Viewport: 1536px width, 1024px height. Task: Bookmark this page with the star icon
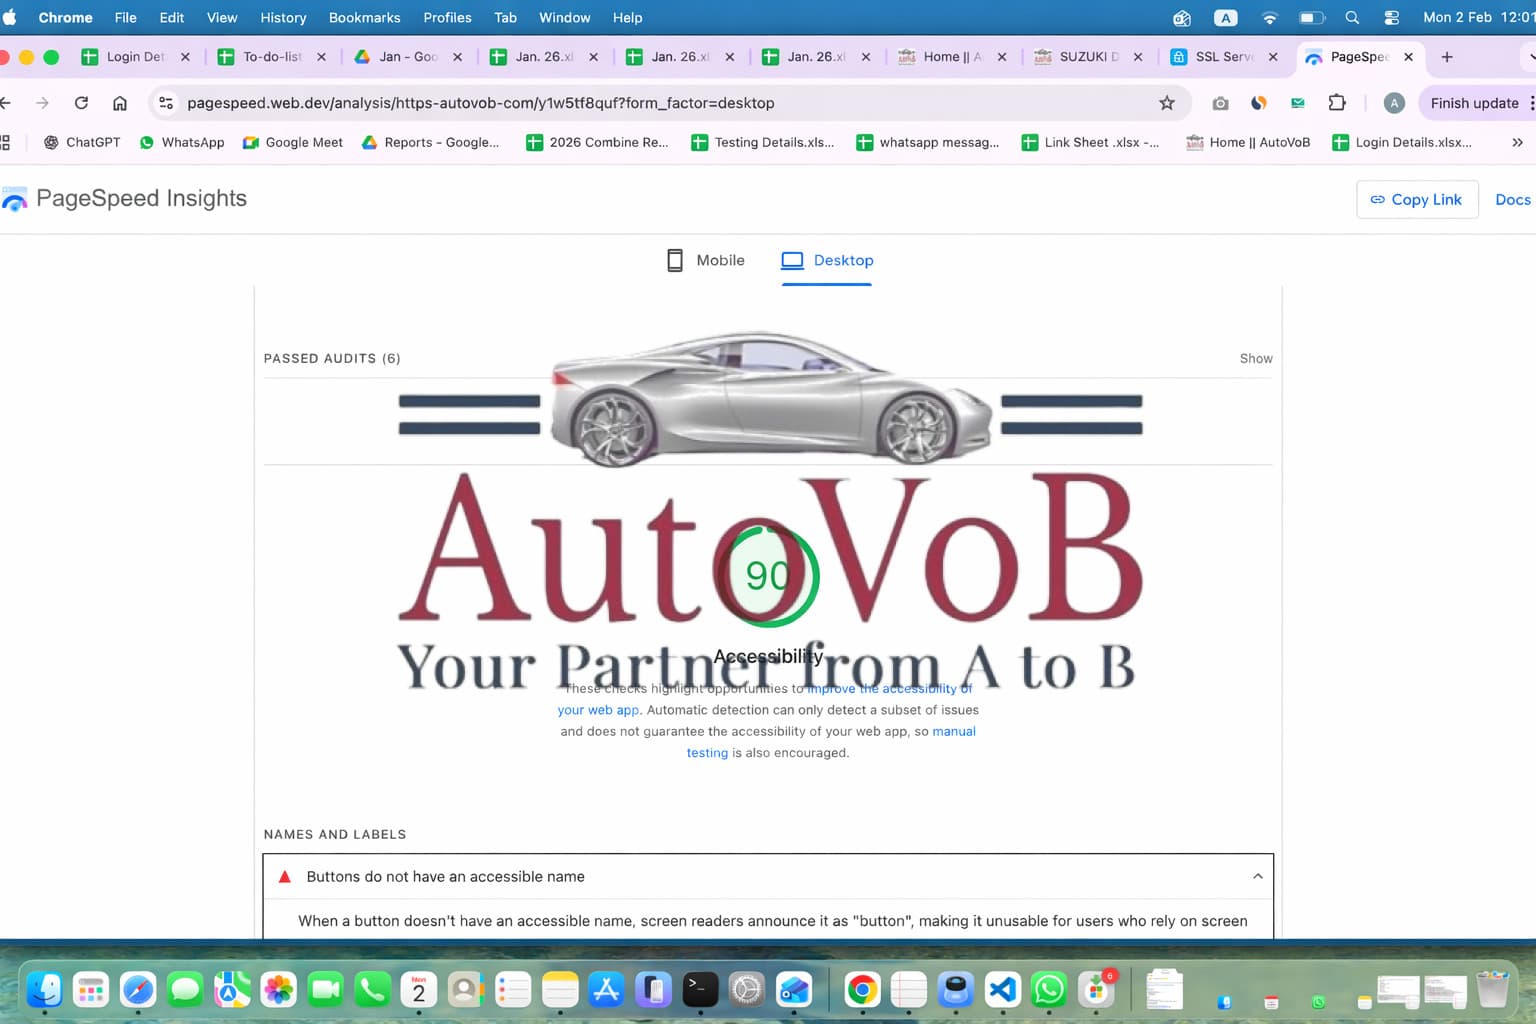(1166, 103)
